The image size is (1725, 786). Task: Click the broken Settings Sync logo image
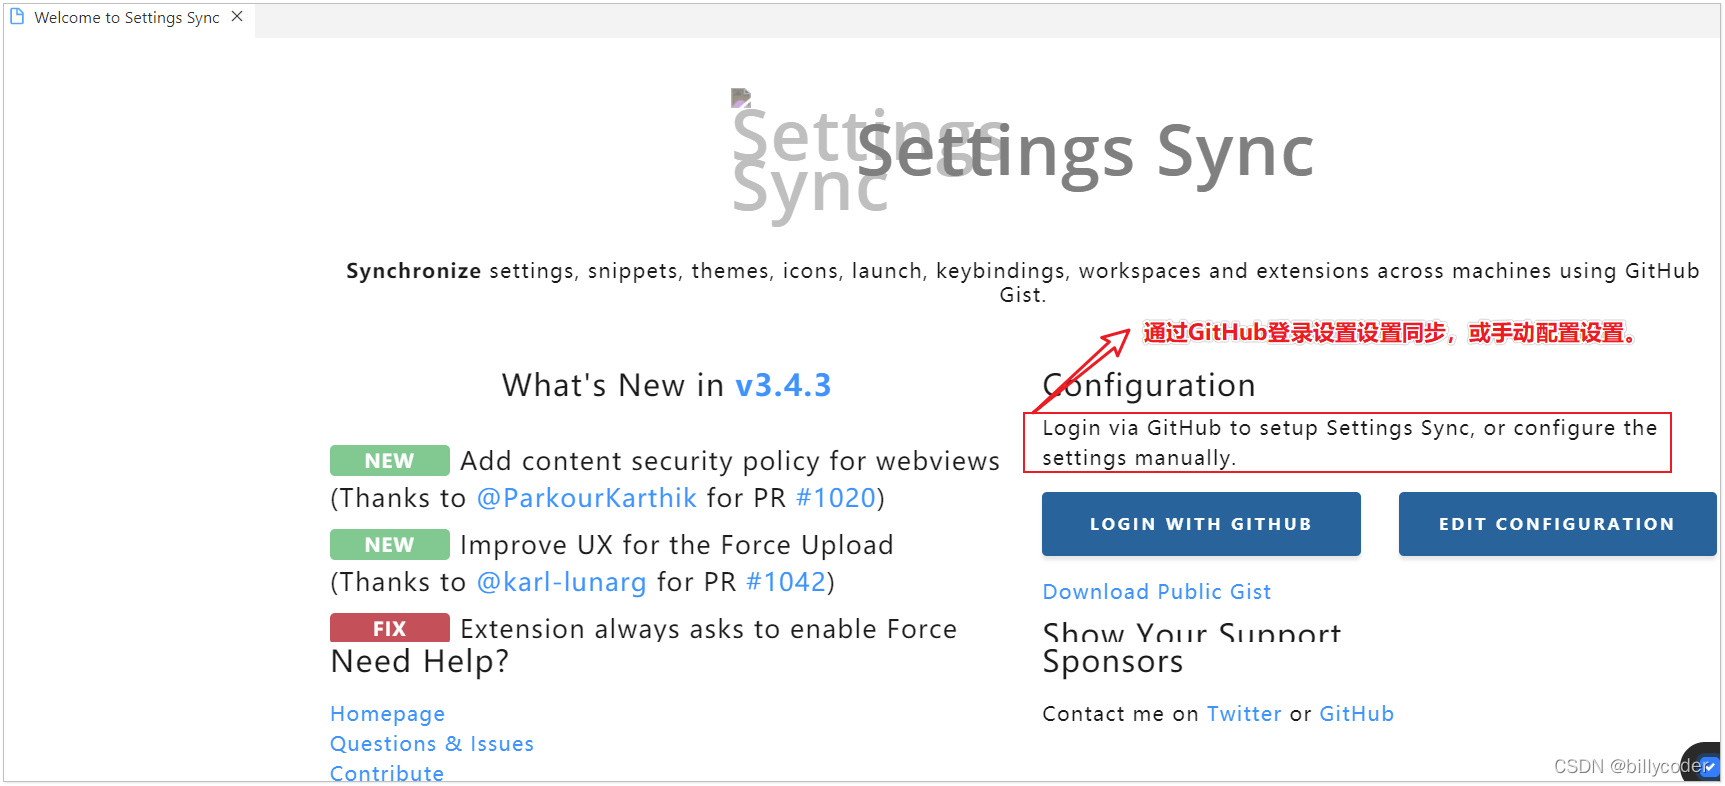[741, 98]
